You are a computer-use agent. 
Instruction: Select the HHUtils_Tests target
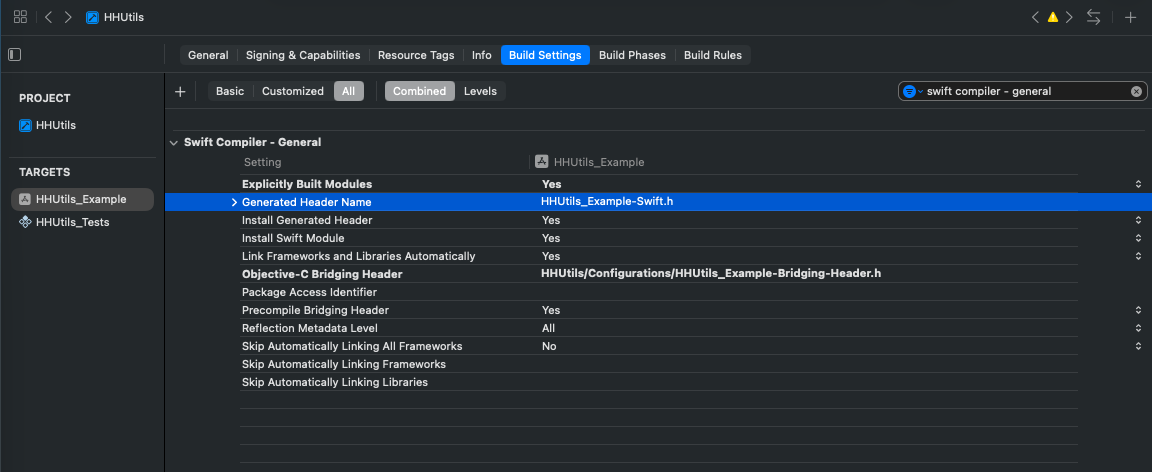click(72, 222)
